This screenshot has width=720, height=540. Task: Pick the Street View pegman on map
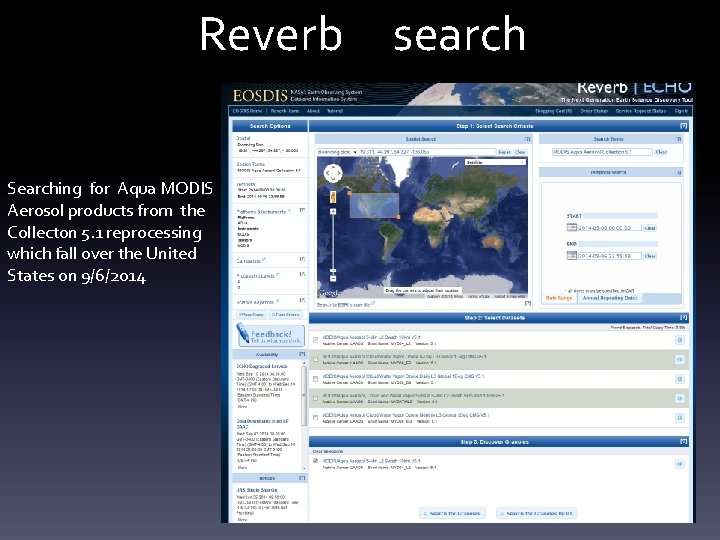333,197
